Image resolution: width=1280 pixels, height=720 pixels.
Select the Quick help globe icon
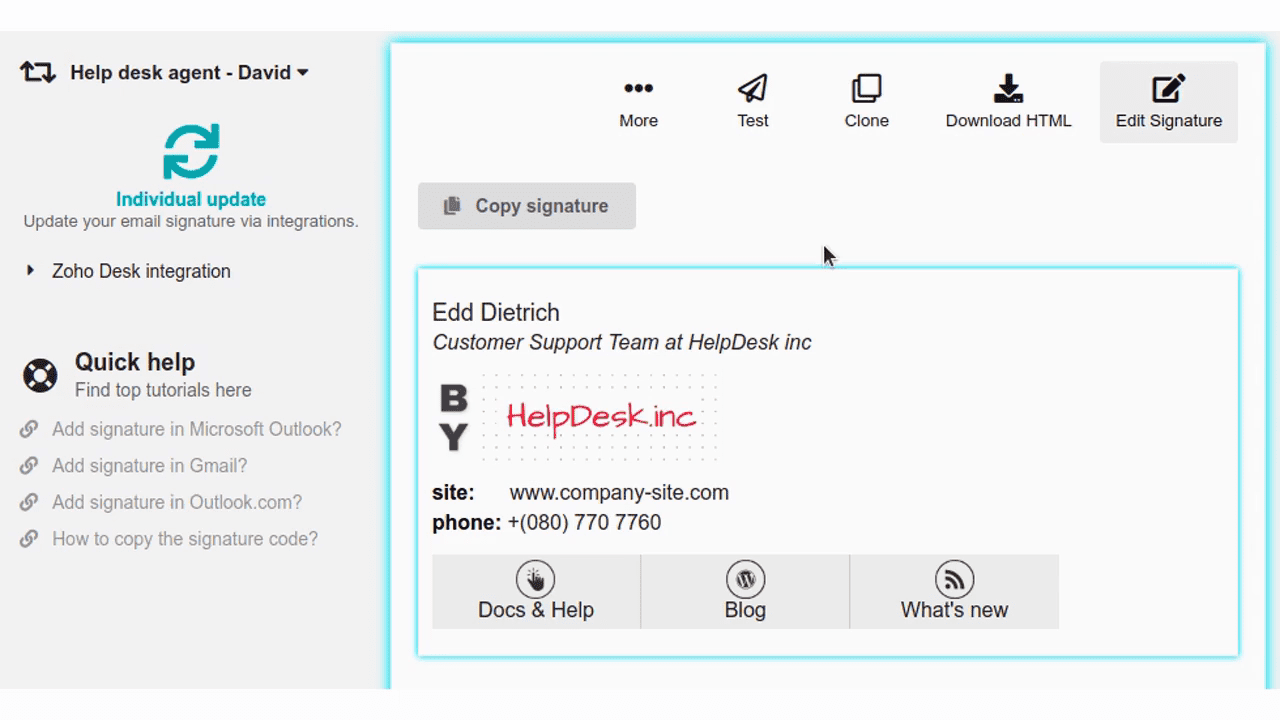click(x=40, y=376)
